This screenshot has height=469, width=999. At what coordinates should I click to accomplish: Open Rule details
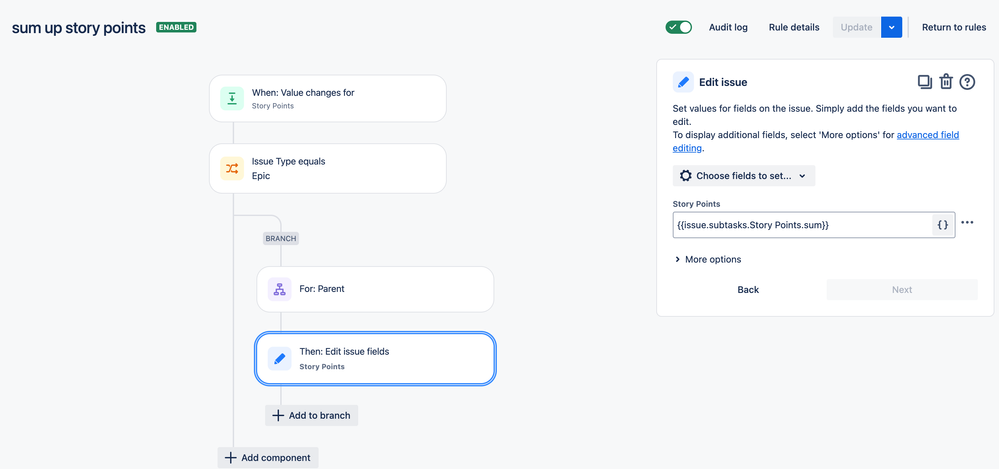[x=794, y=27]
